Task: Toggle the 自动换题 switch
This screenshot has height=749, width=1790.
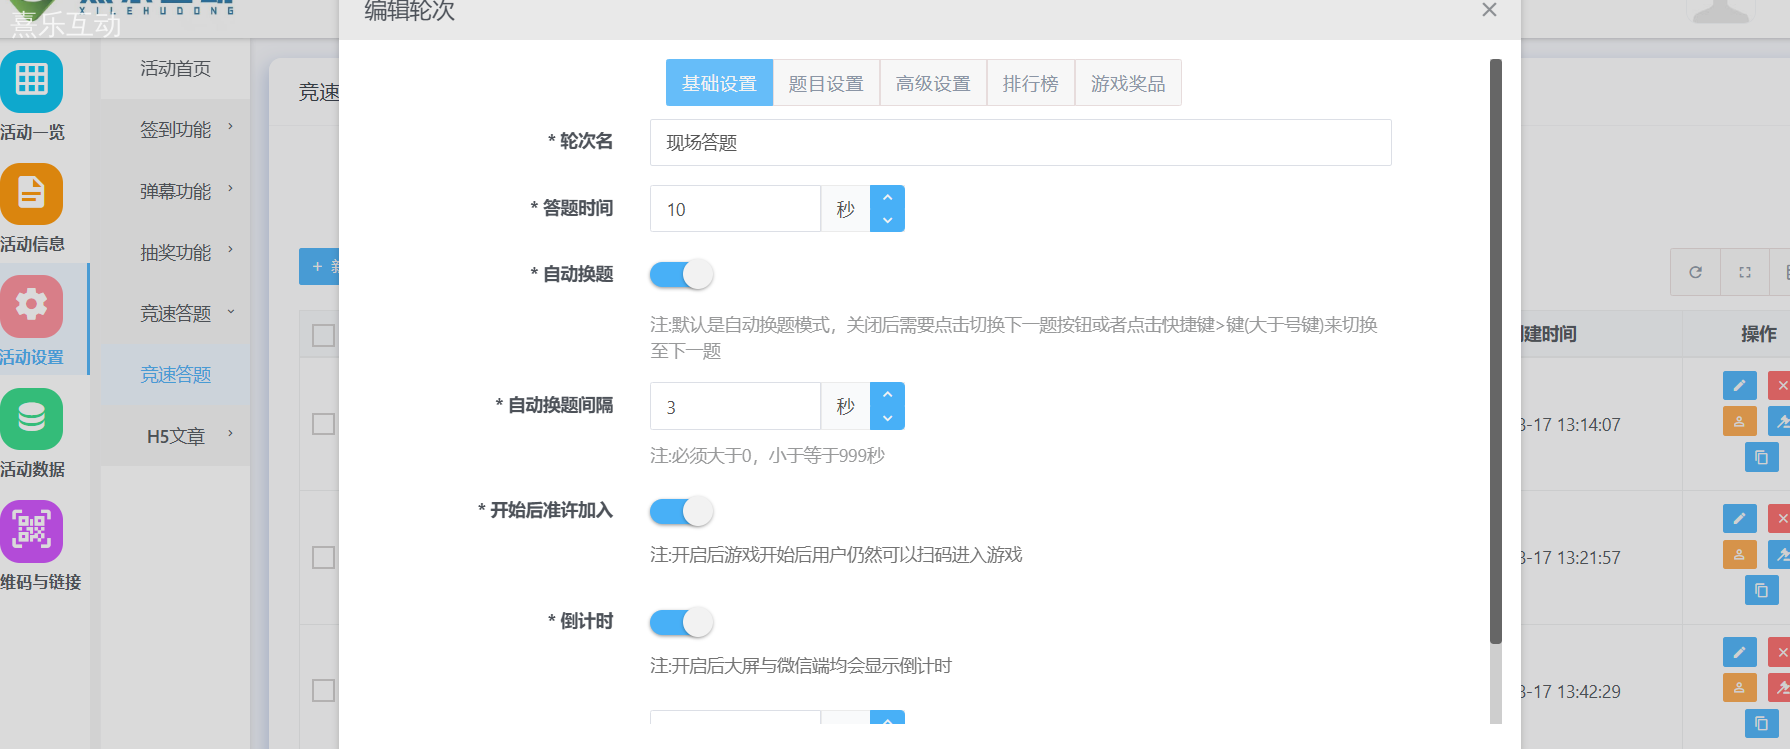Action: tap(681, 274)
